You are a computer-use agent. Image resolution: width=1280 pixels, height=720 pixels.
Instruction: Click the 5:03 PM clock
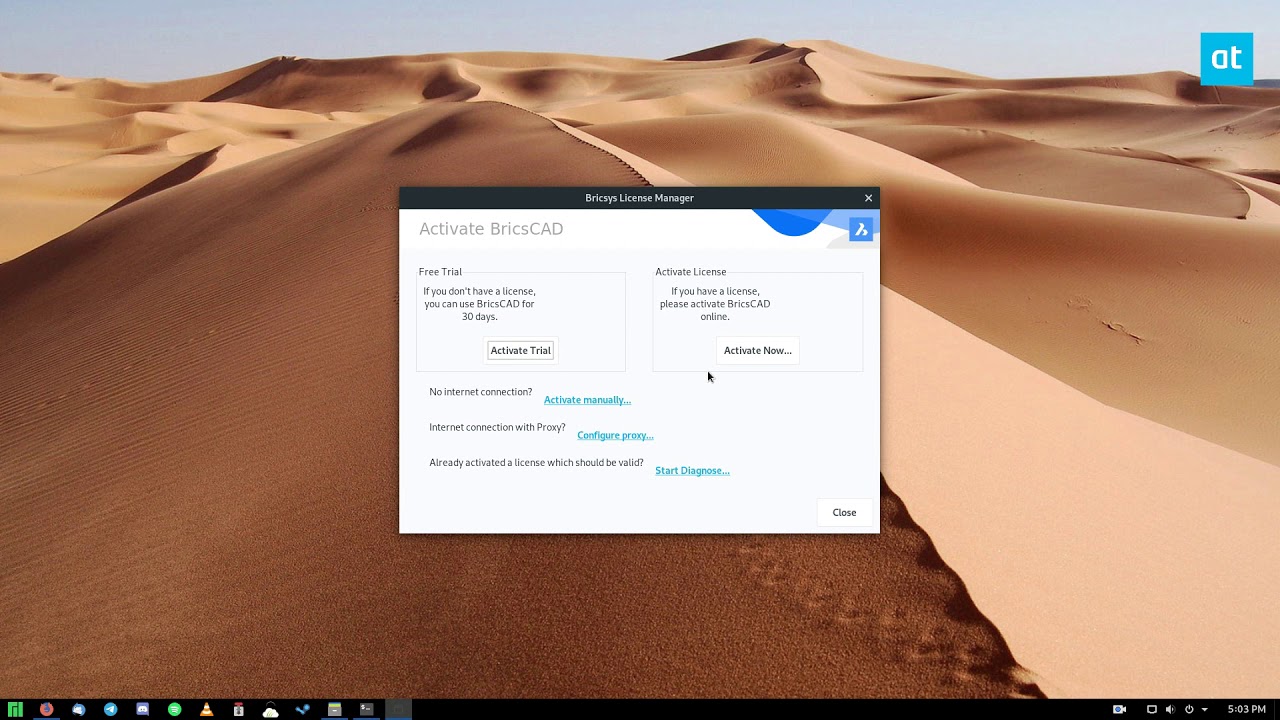tap(1246, 709)
